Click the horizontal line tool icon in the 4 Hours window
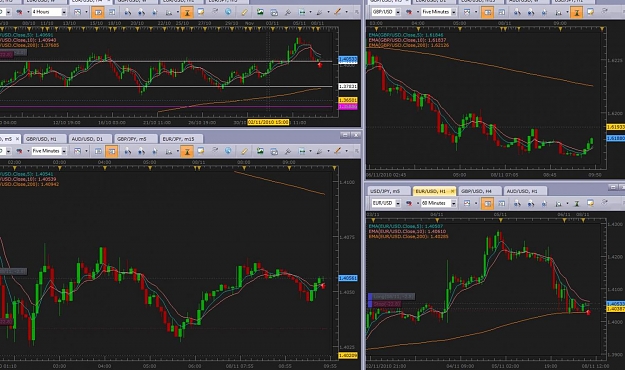 coord(302,12)
